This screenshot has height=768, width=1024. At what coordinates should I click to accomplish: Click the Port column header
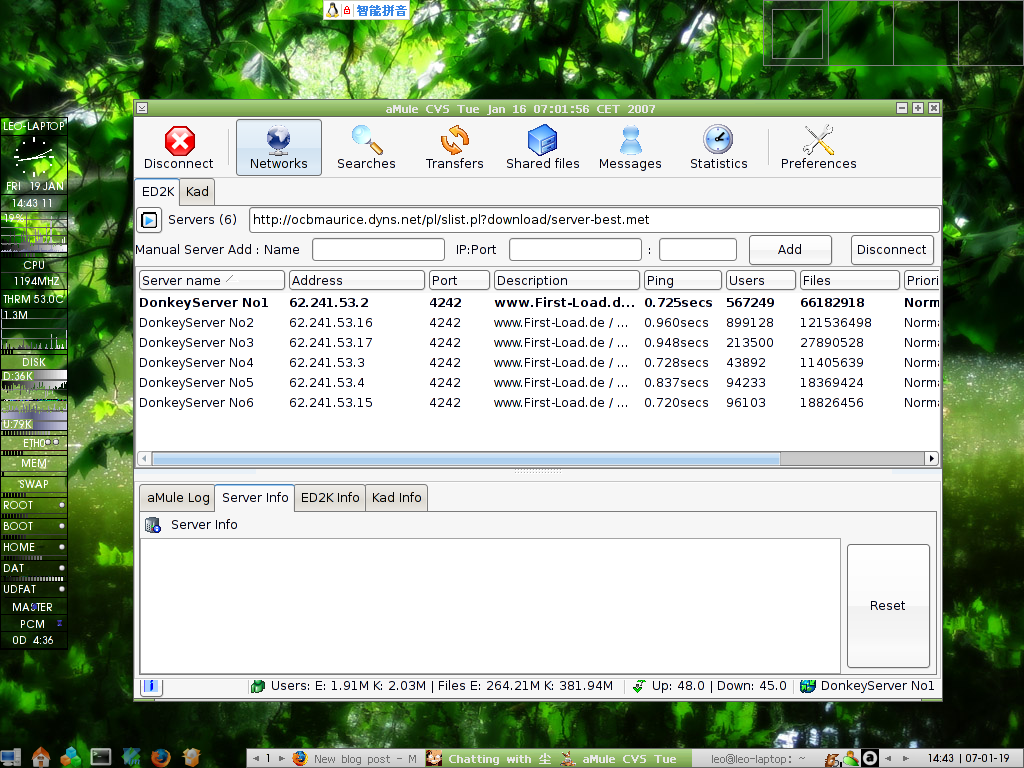click(459, 280)
